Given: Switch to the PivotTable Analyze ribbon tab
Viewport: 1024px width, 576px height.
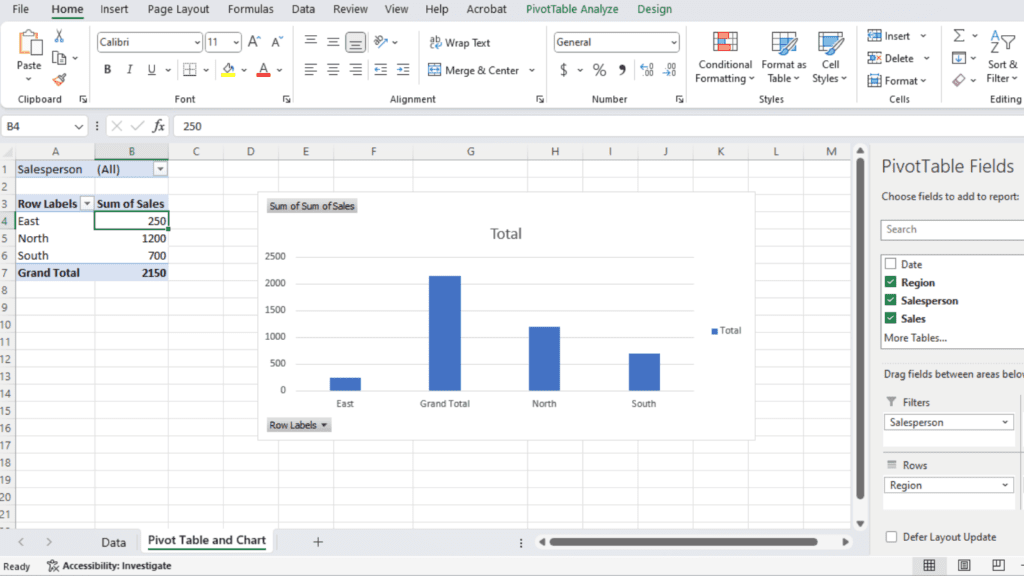Looking at the screenshot, I should coord(571,9).
